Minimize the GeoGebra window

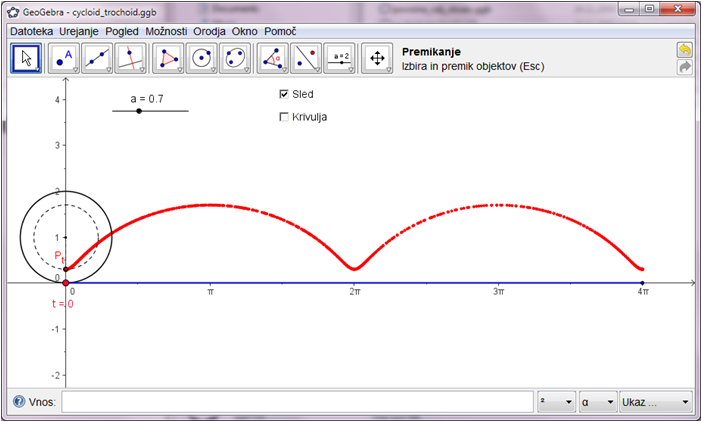pyautogui.click(x=630, y=9)
